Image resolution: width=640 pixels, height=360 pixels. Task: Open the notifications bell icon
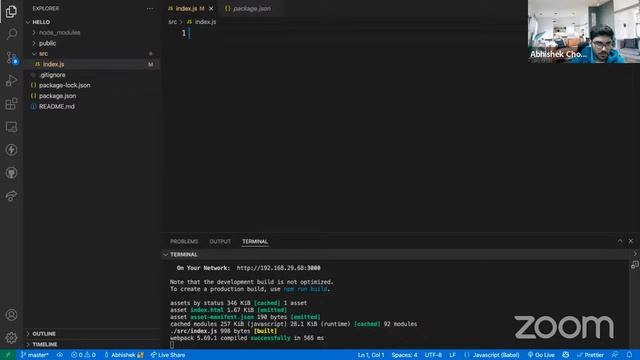(629, 355)
